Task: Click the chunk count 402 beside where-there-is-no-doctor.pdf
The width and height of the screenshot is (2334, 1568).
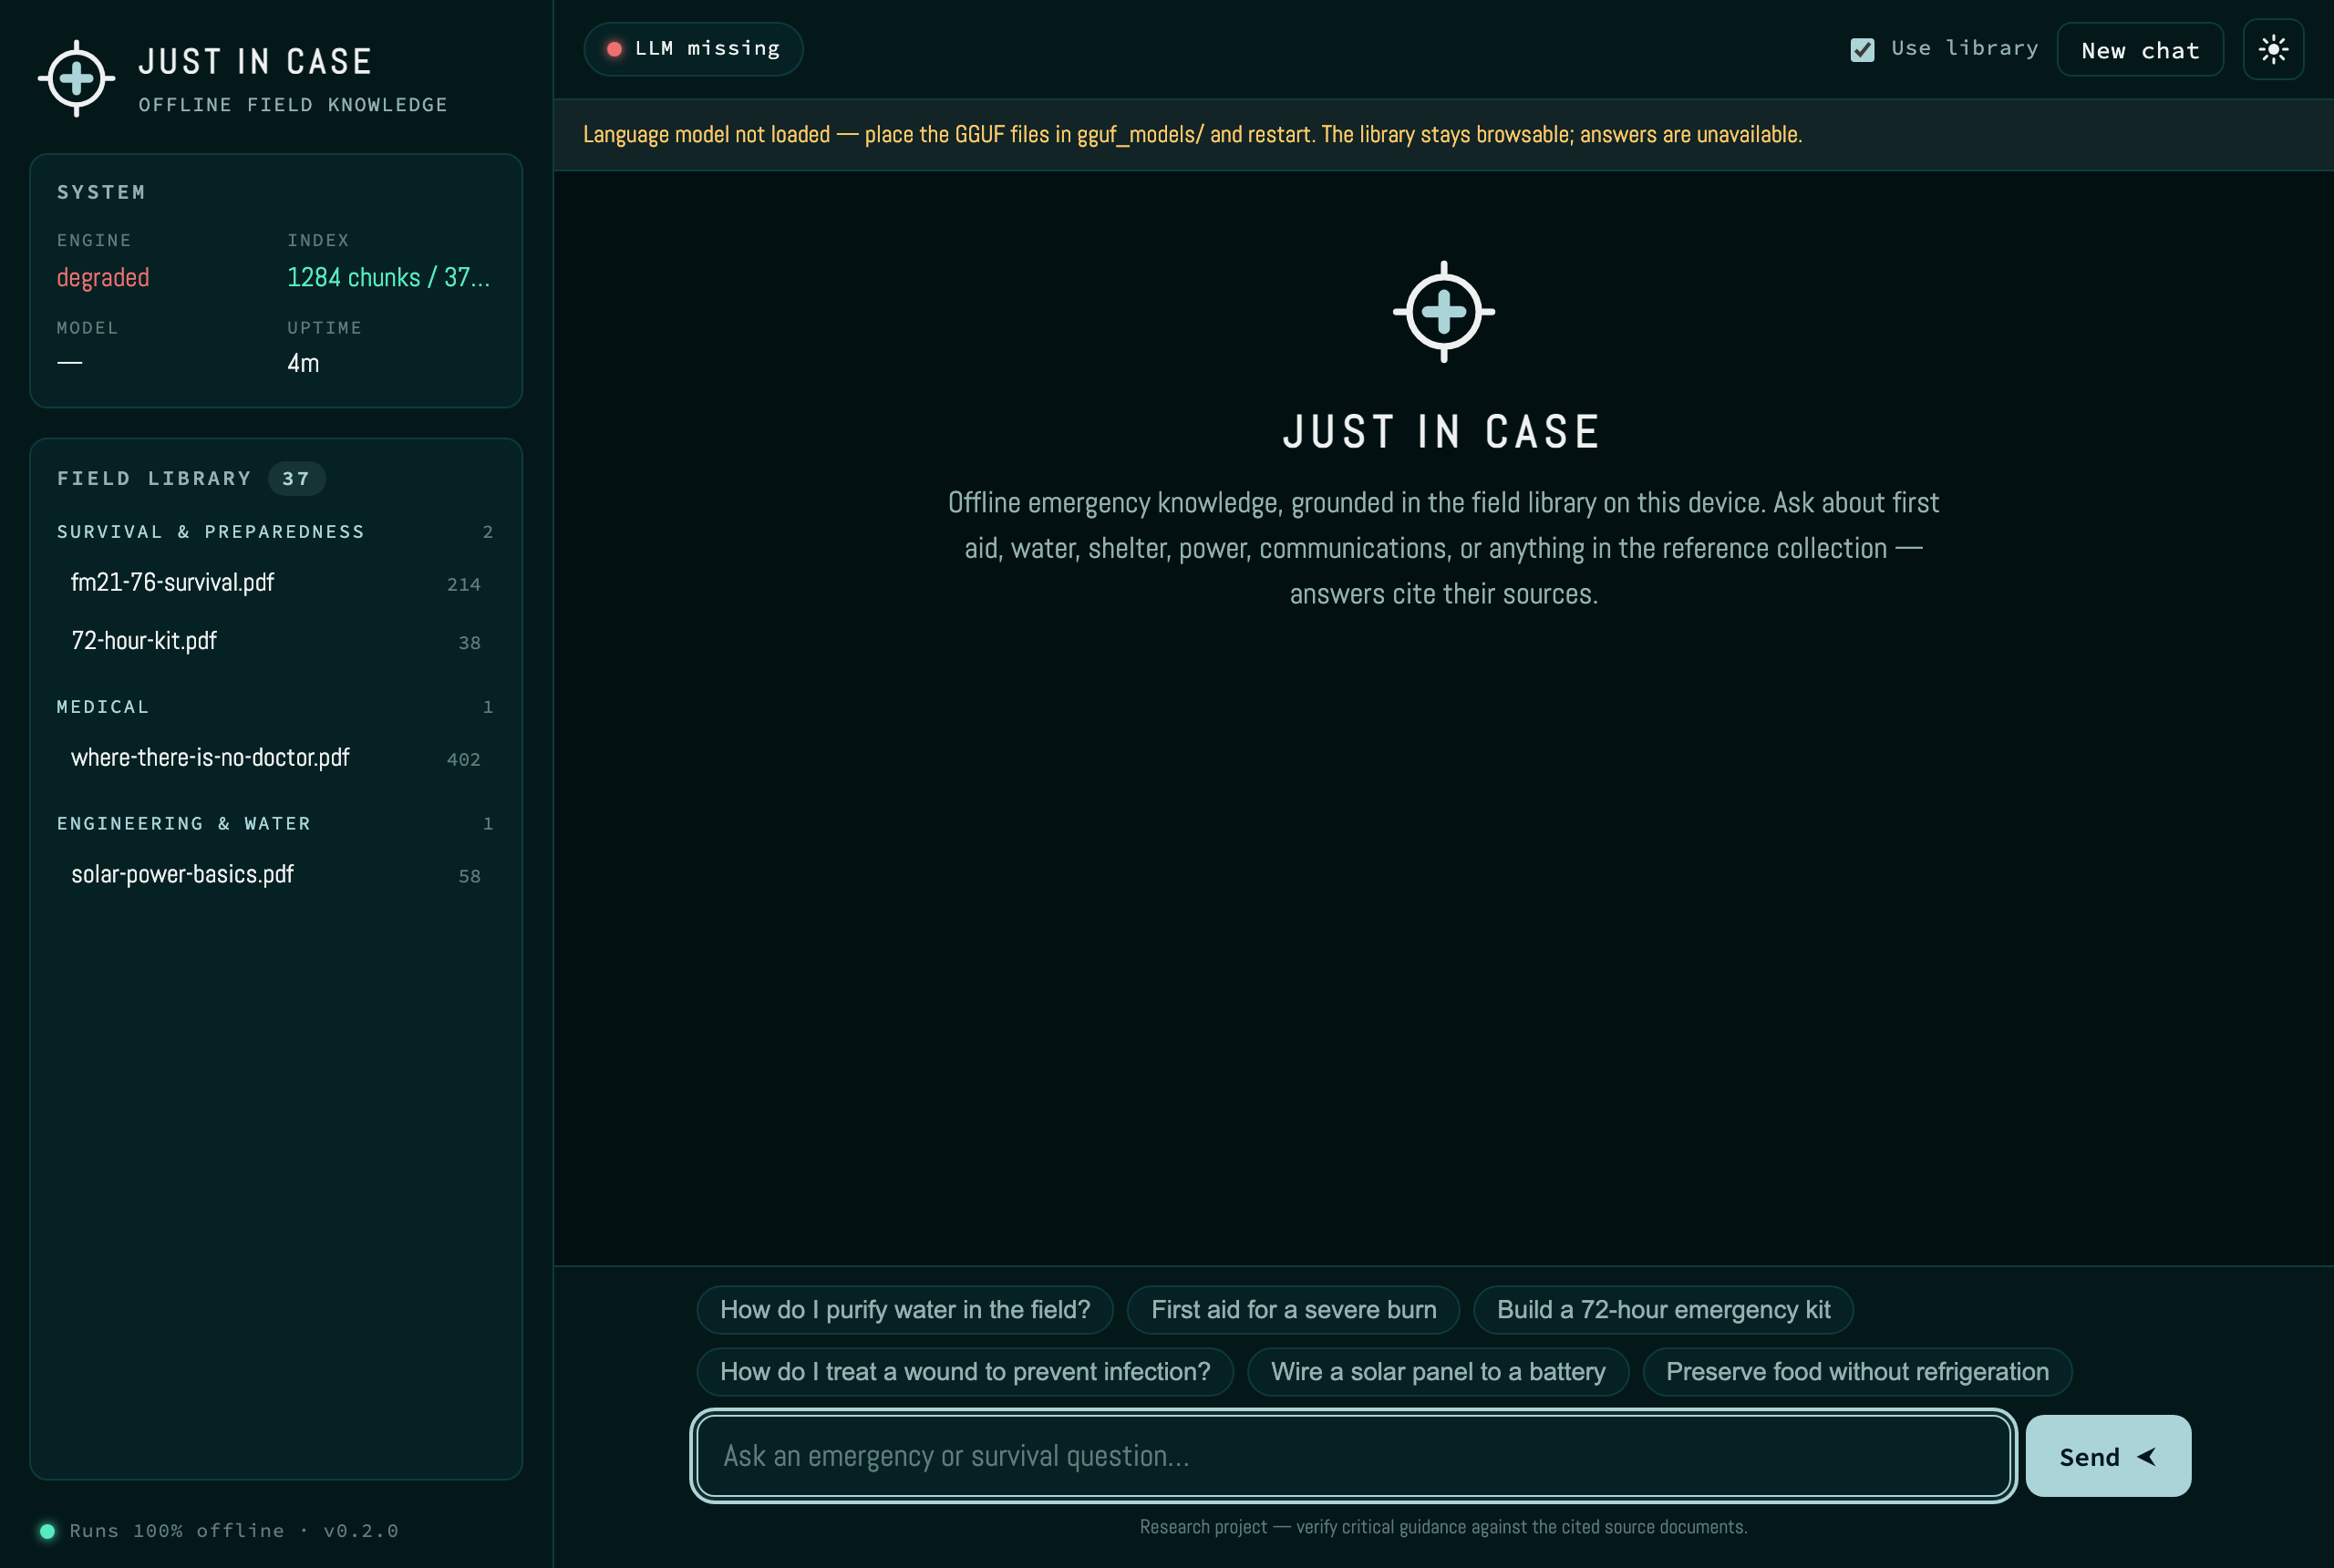Action: 463,760
